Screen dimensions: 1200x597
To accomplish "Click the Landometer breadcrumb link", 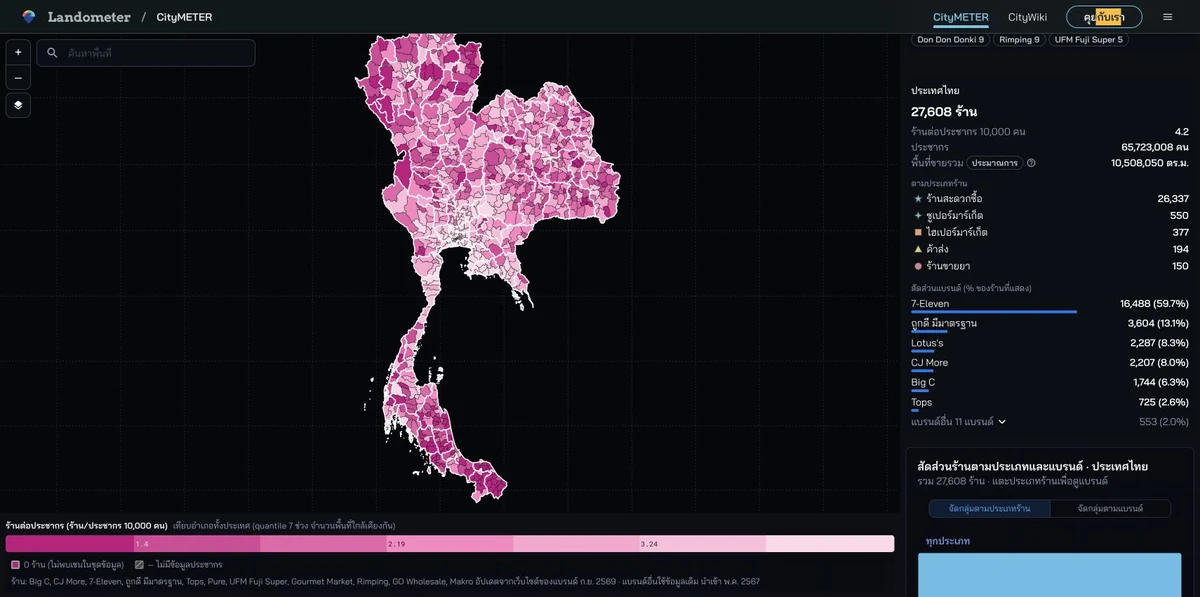I will click(x=89, y=17).
